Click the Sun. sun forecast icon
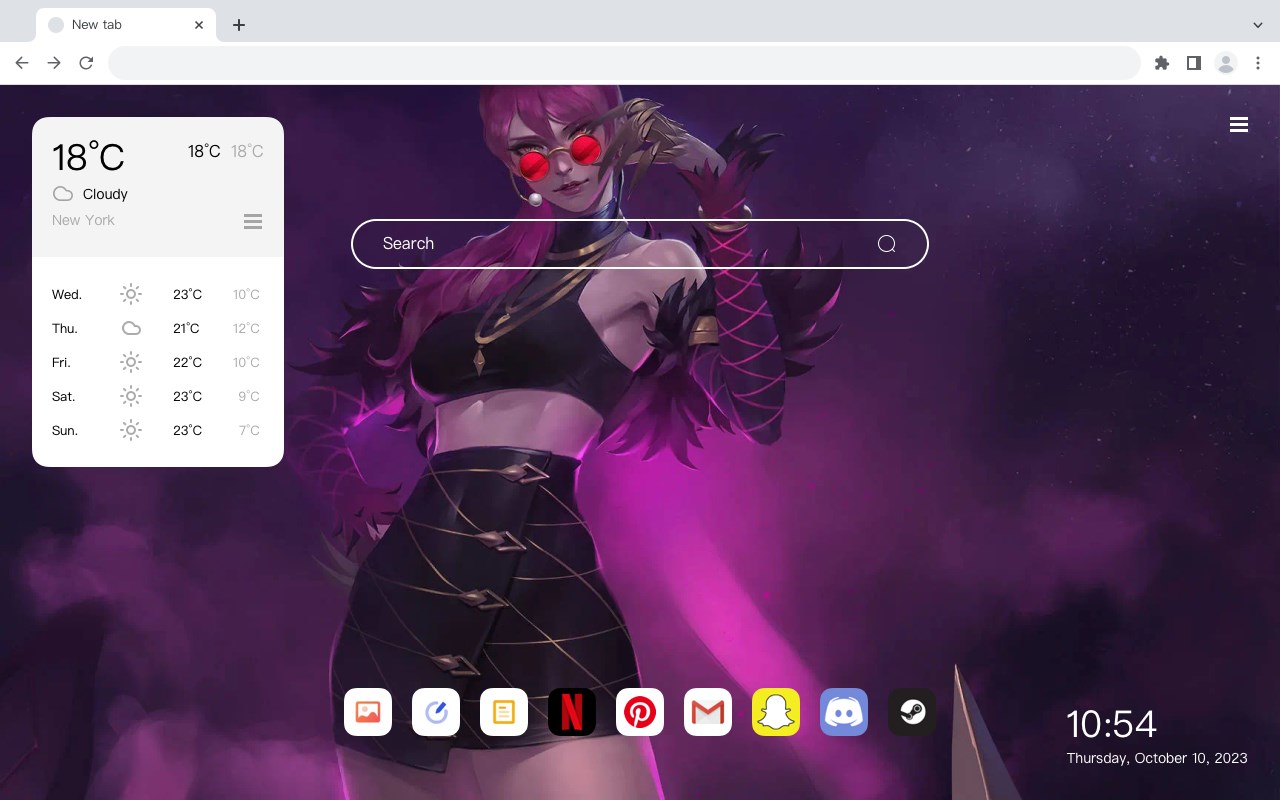This screenshot has height=800, width=1280. coord(131,430)
